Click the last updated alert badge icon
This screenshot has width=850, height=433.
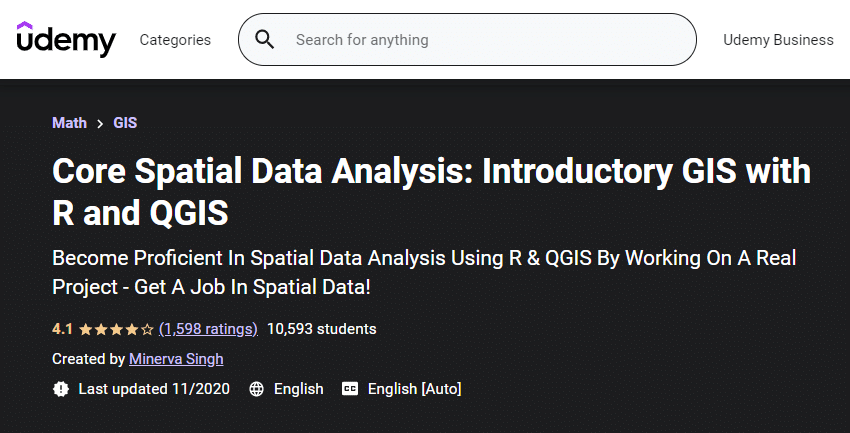coord(61,389)
